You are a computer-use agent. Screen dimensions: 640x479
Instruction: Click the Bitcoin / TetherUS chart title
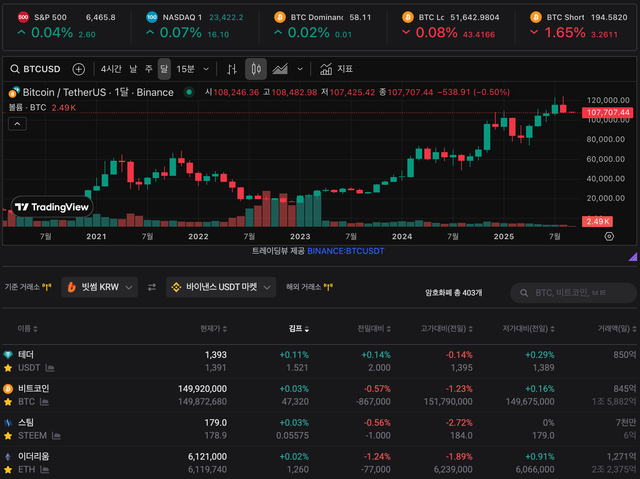coord(98,92)
